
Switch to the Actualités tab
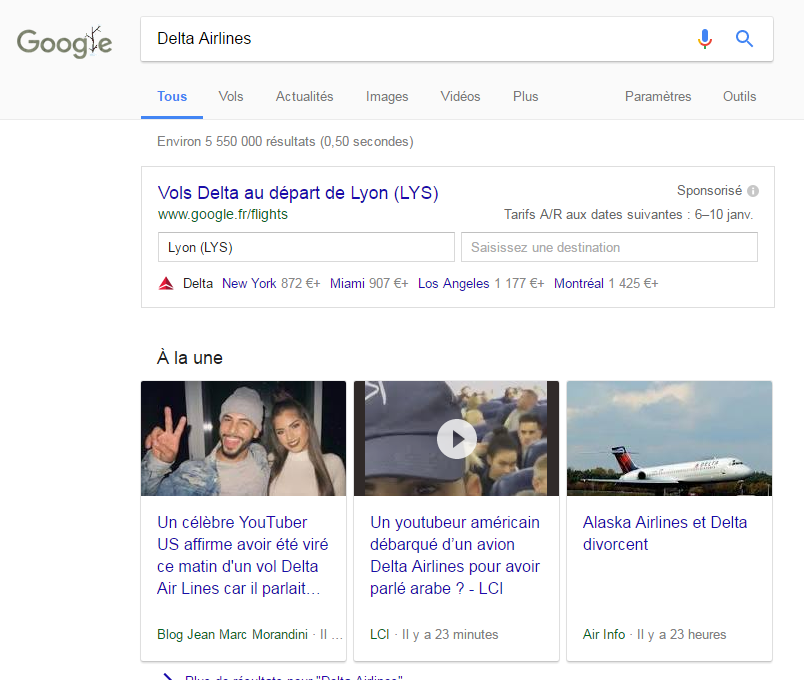304,97
